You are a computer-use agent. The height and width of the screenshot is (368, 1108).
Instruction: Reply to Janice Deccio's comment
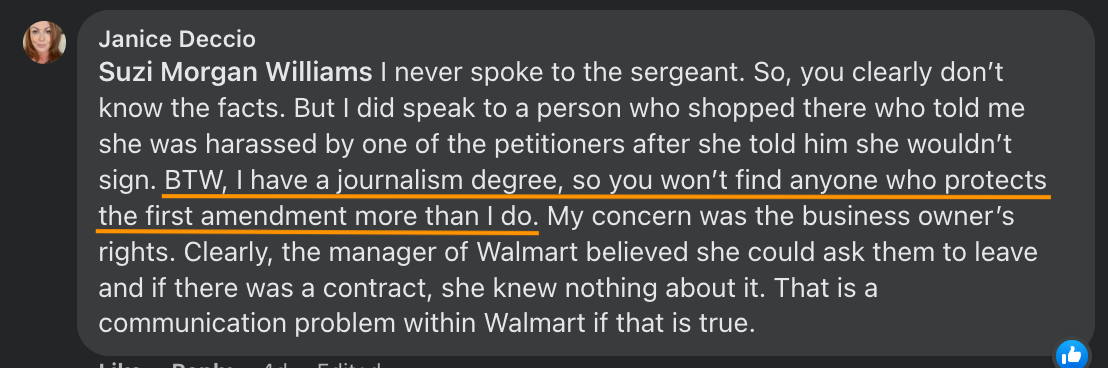pyautogui.click(x=202, y=364)
